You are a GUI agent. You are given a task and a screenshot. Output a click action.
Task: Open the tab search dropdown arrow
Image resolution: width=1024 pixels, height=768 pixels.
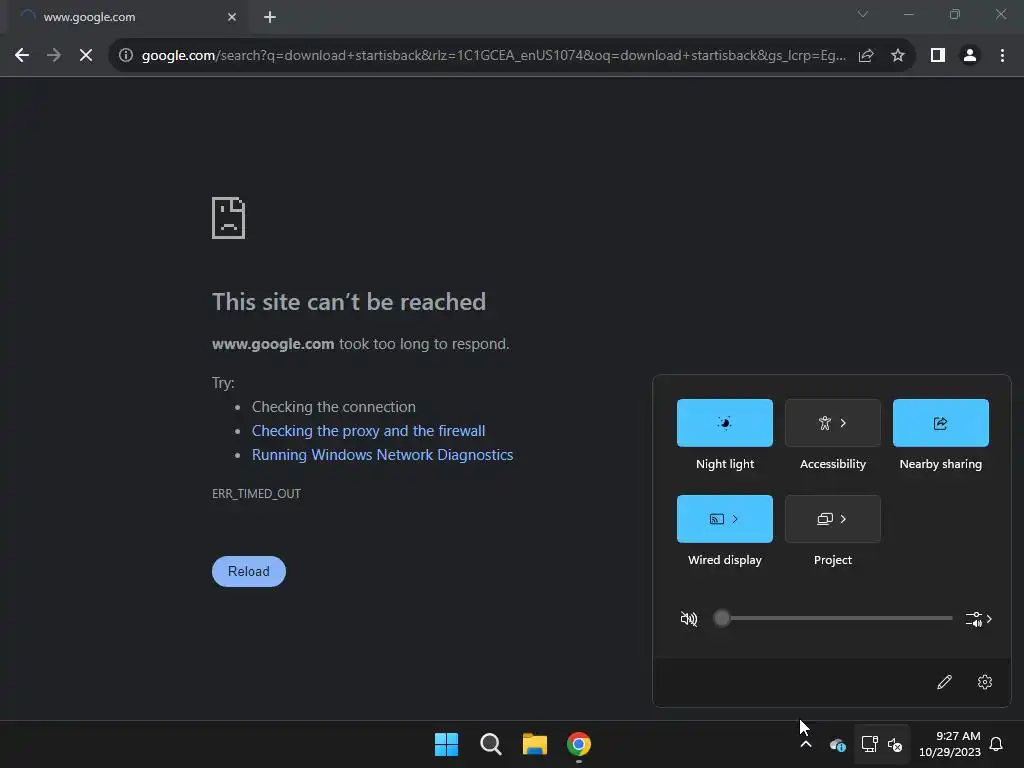pos(863,14)
